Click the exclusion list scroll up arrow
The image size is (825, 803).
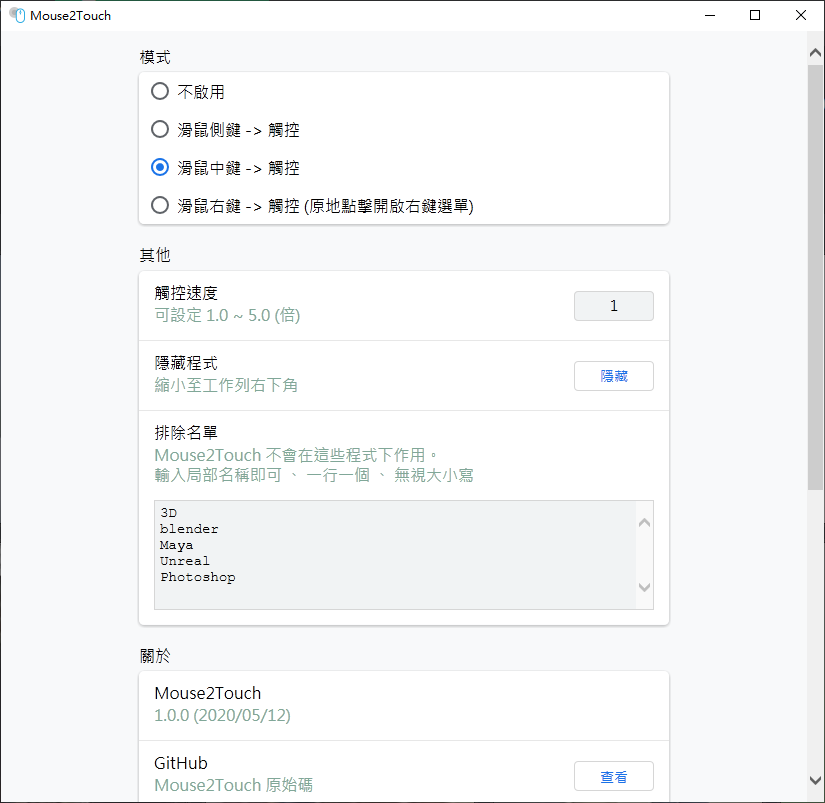pos(645,523)
